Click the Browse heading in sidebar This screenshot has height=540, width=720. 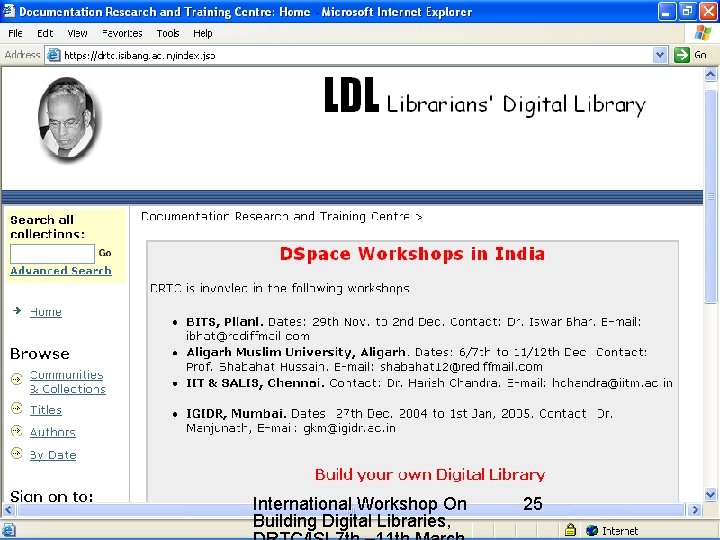pos(40,354)
